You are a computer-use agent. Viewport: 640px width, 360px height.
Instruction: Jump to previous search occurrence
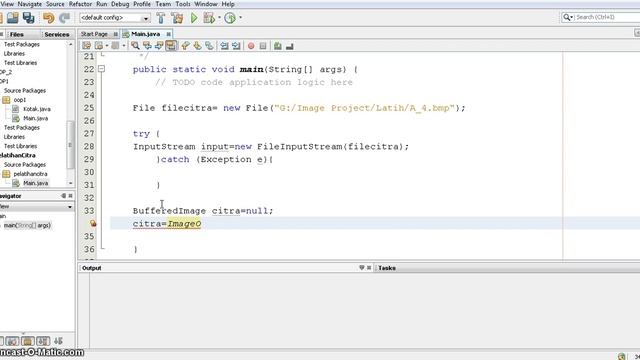tap(147, 46)
